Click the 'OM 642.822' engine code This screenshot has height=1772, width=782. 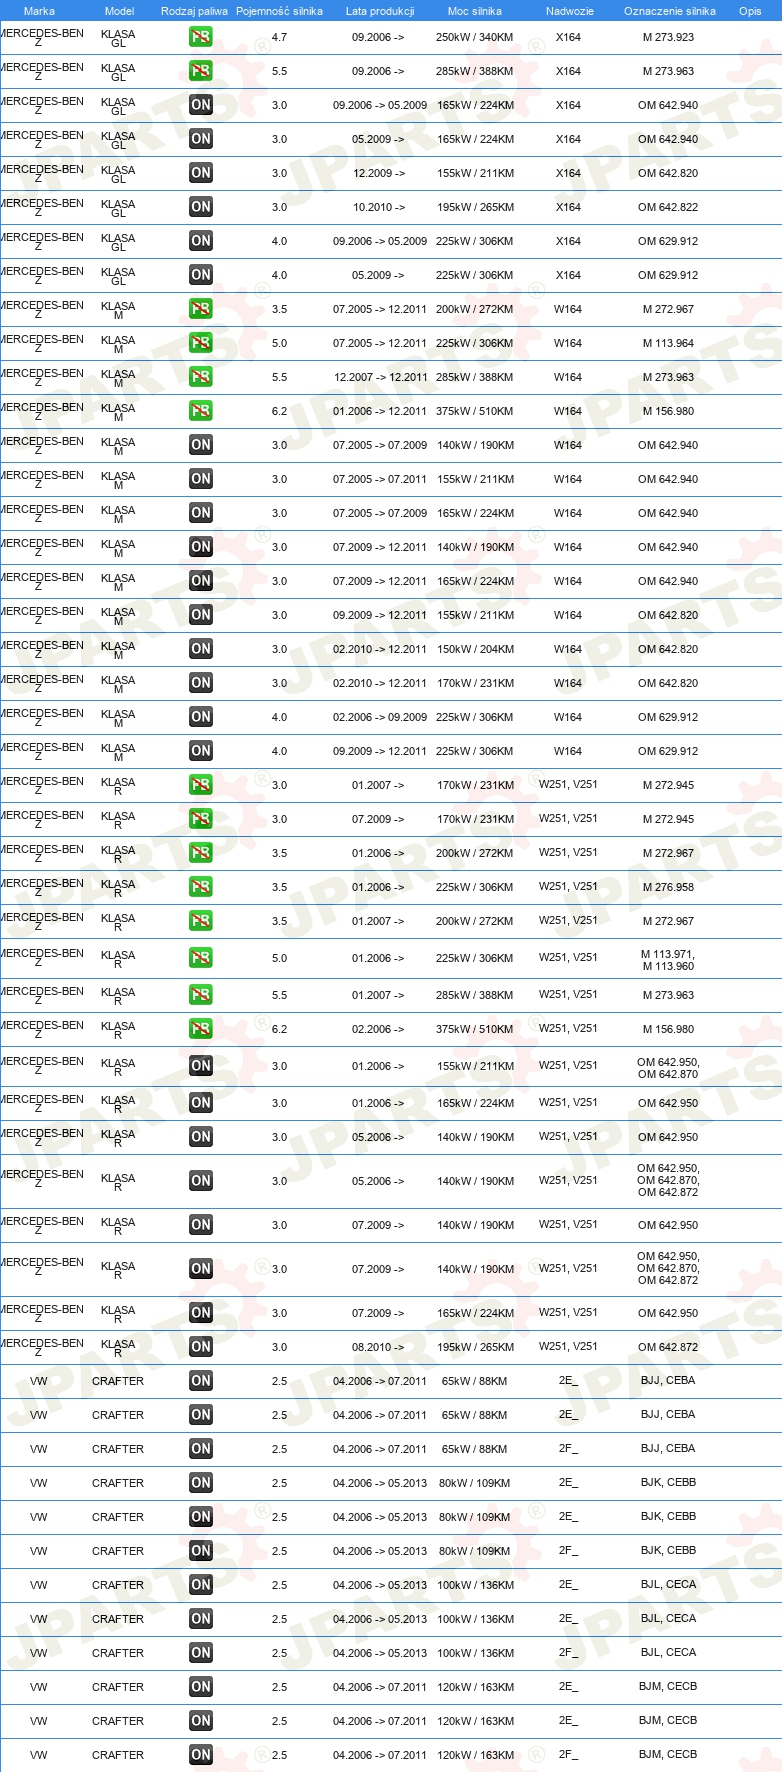tap(669, 207)
